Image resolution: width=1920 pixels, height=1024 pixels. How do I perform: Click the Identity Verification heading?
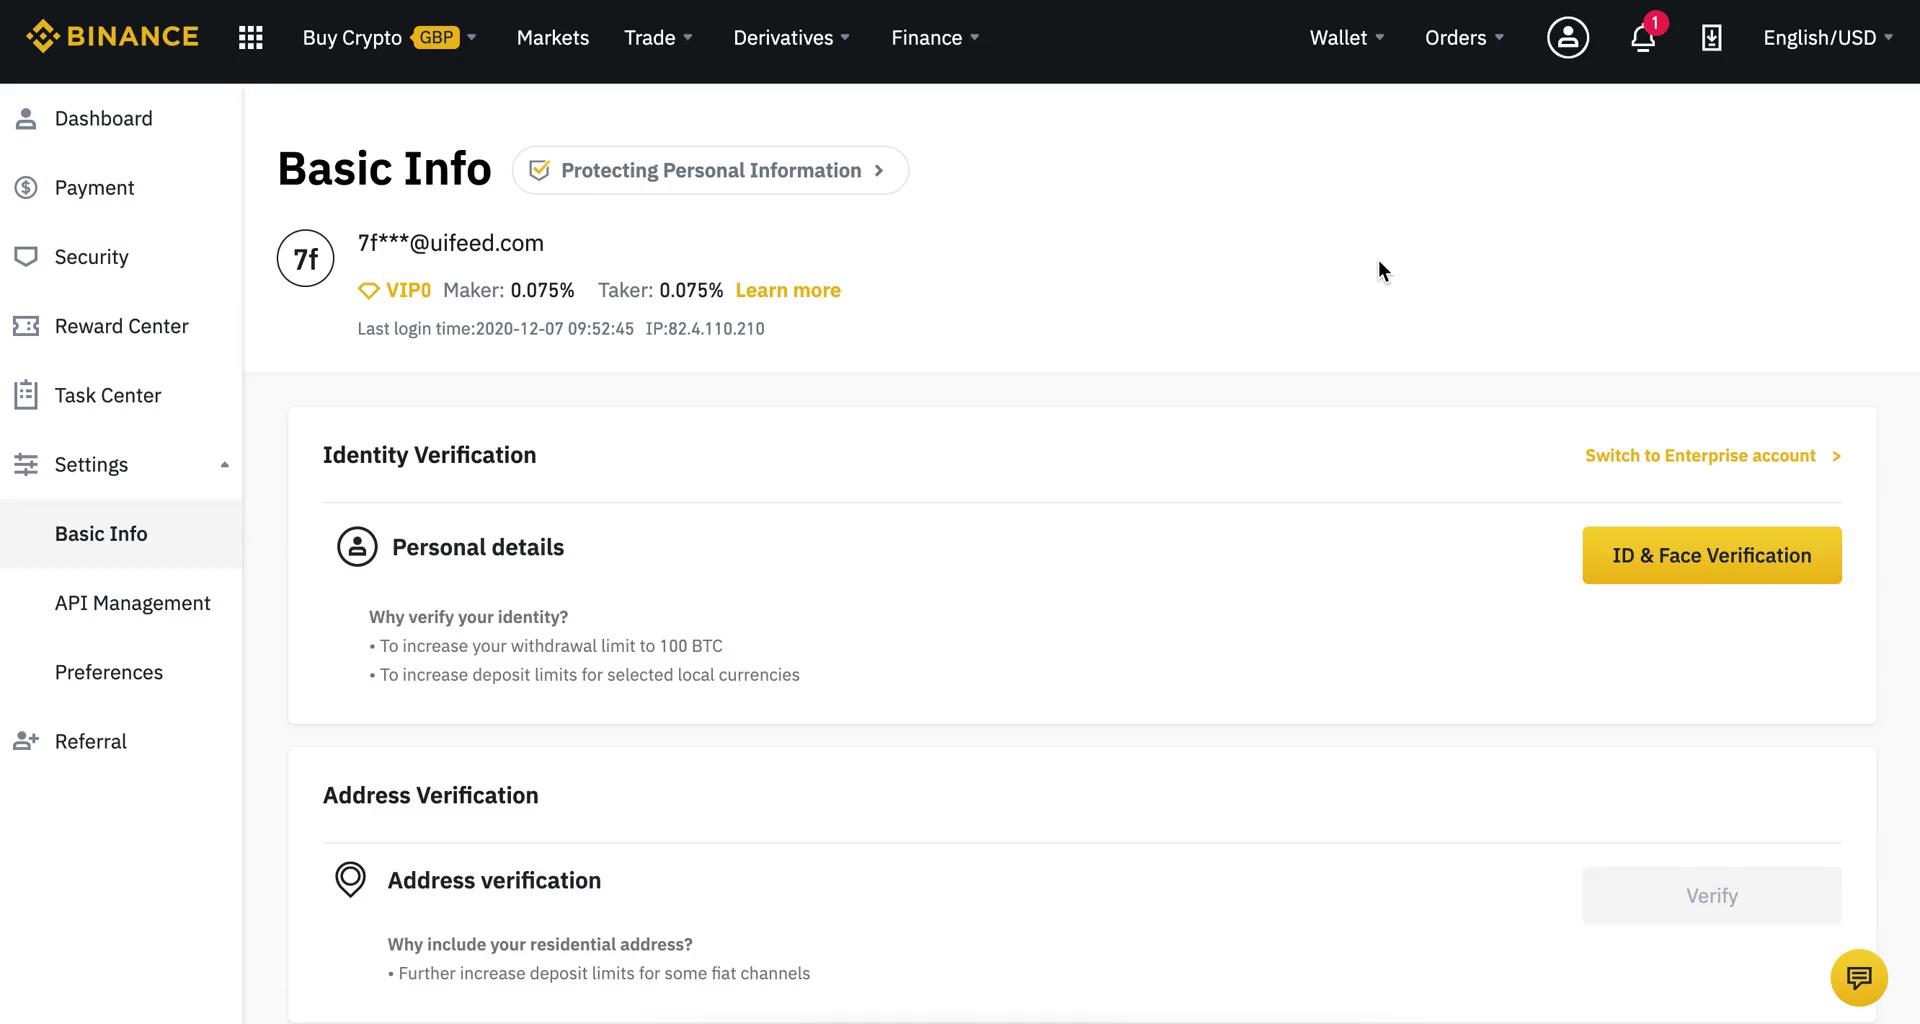[x=429, y=455]
